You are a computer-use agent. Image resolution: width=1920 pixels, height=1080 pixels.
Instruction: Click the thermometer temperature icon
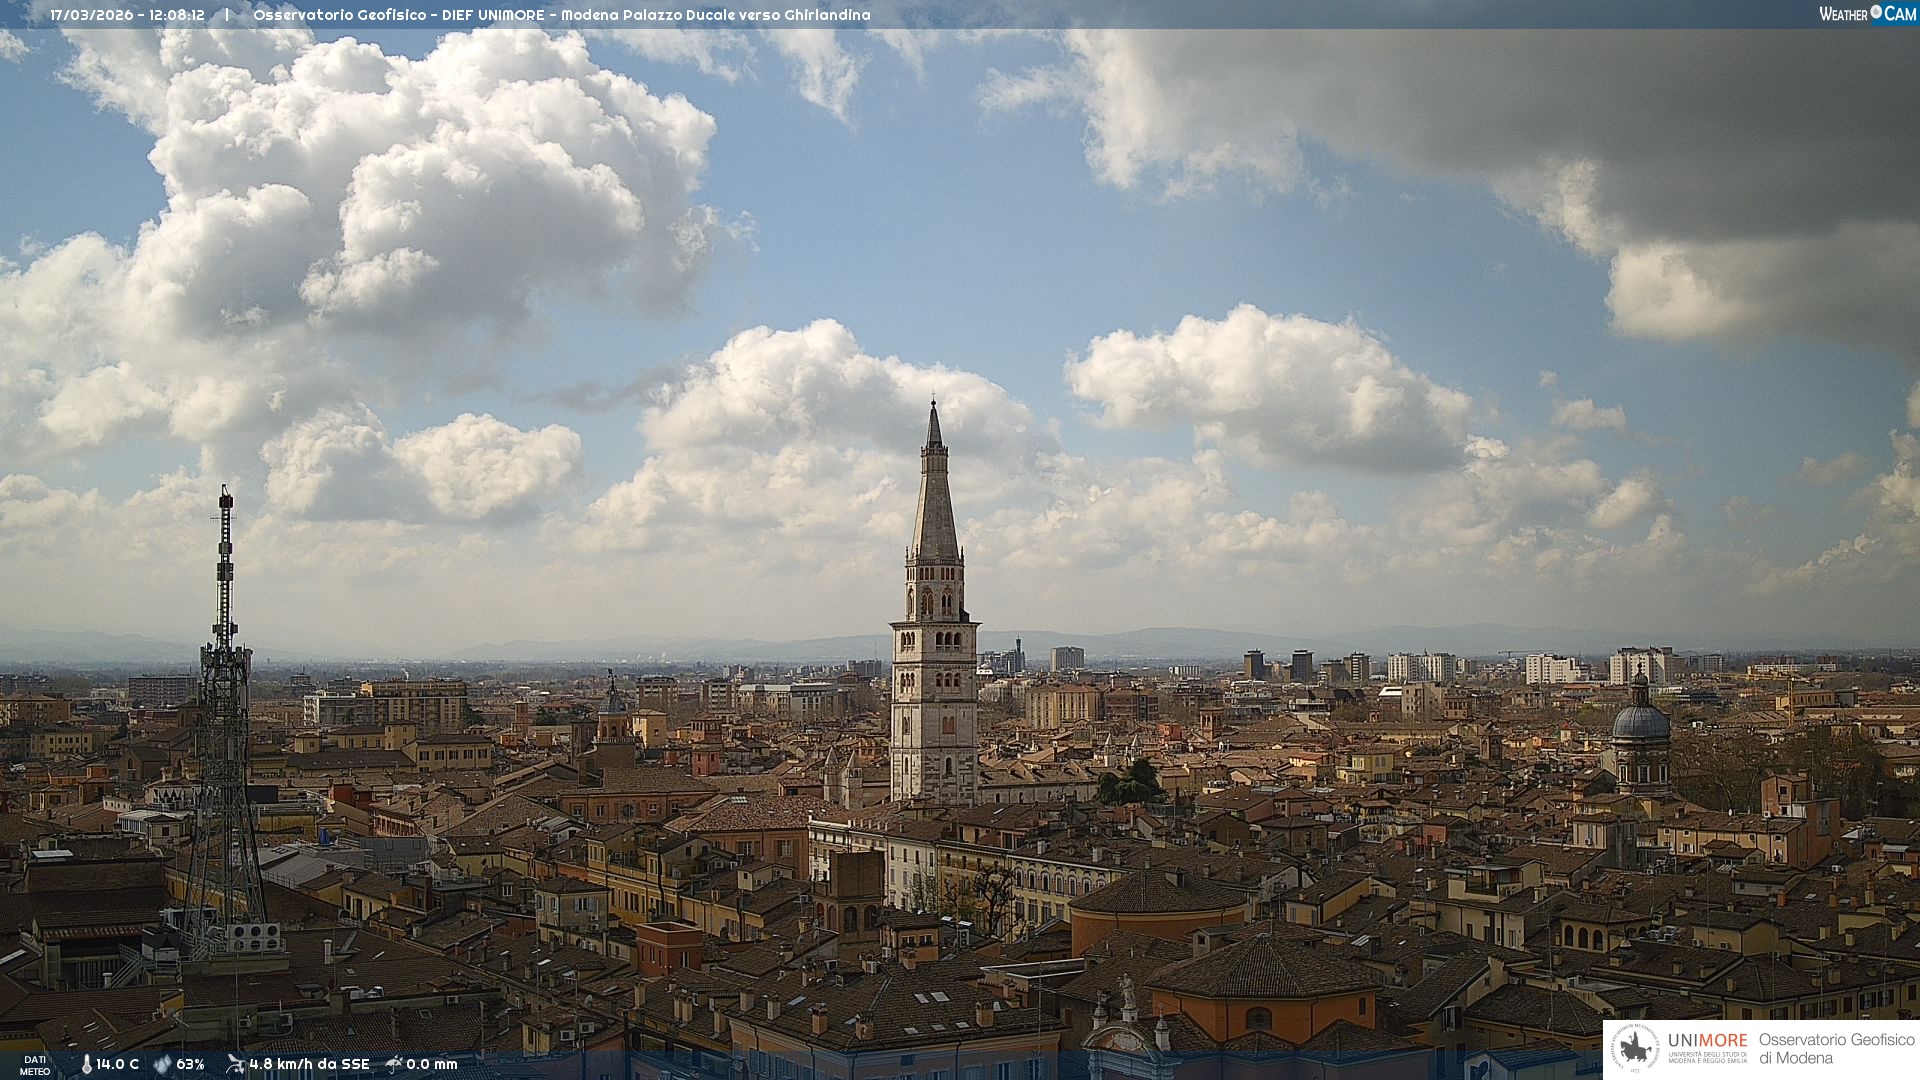point(86,1065)
